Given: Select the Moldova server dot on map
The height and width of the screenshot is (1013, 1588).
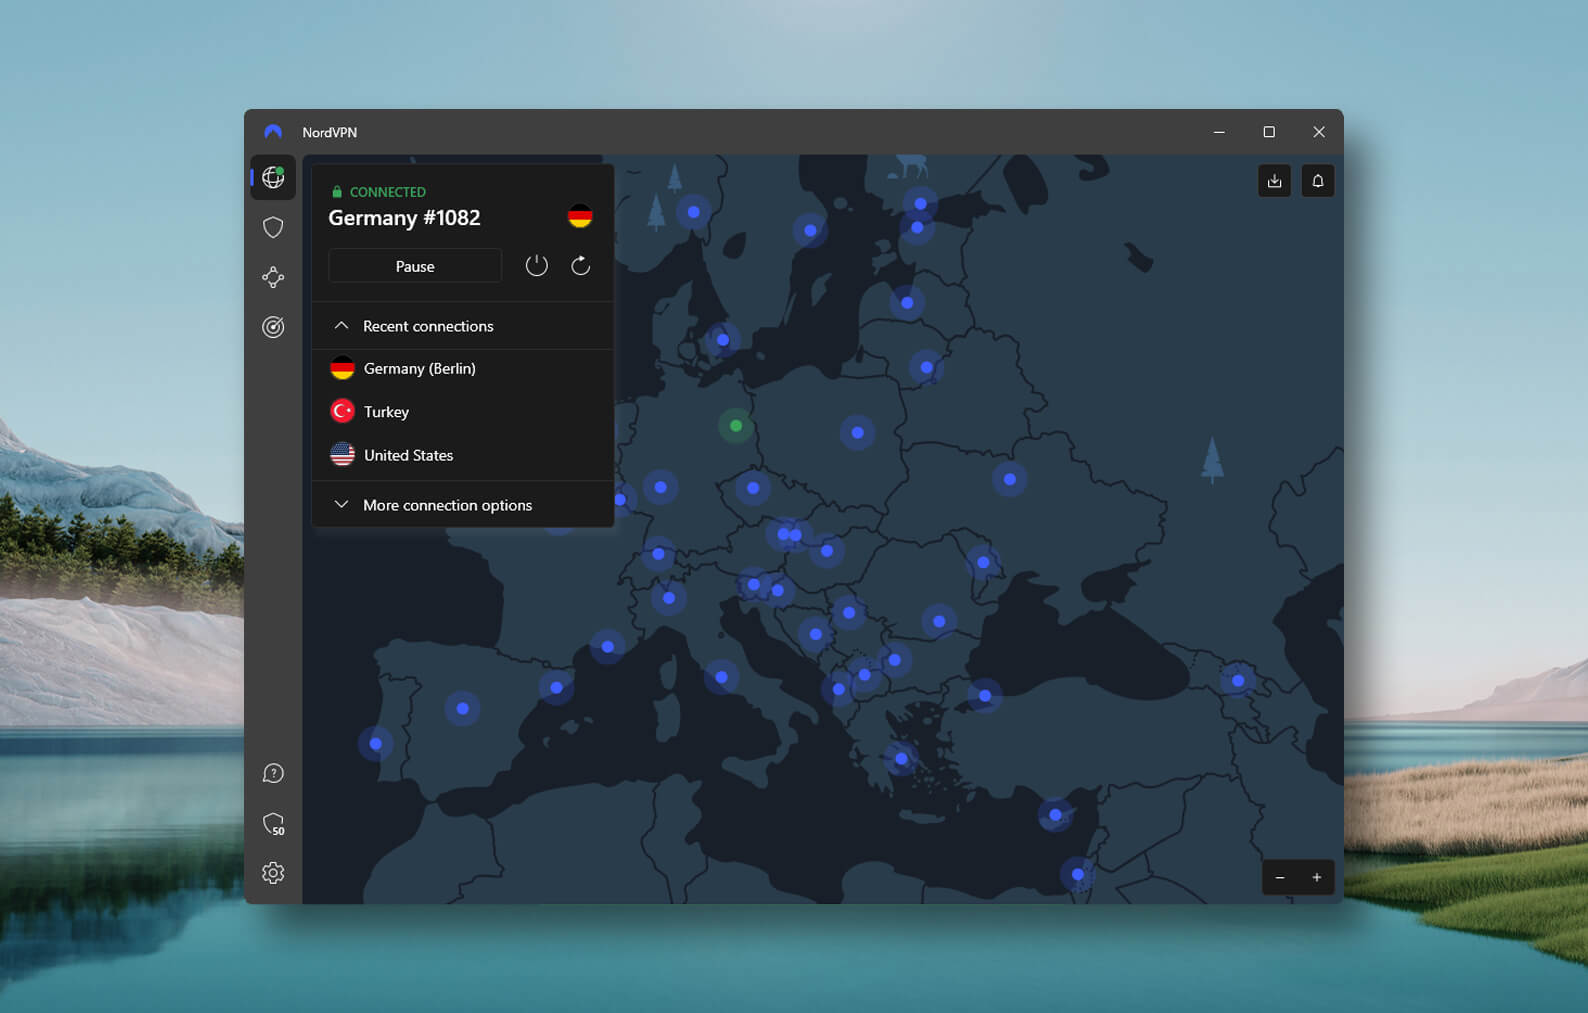Looking at the screenshot, I should 983,563.
